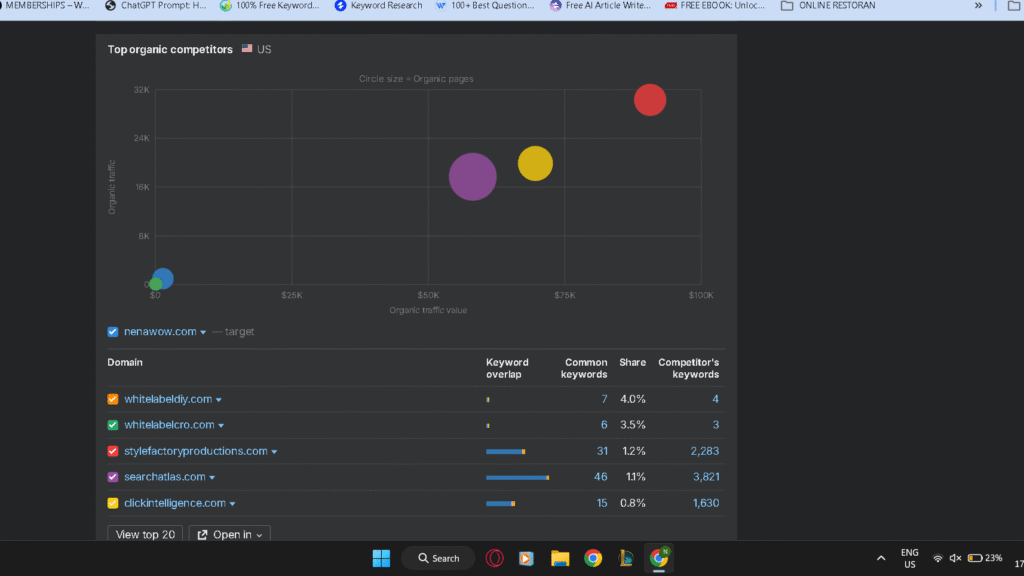Launch Google Chrome from the taskbar
This screenshot has height=576, width=1024.
(592, 558)
